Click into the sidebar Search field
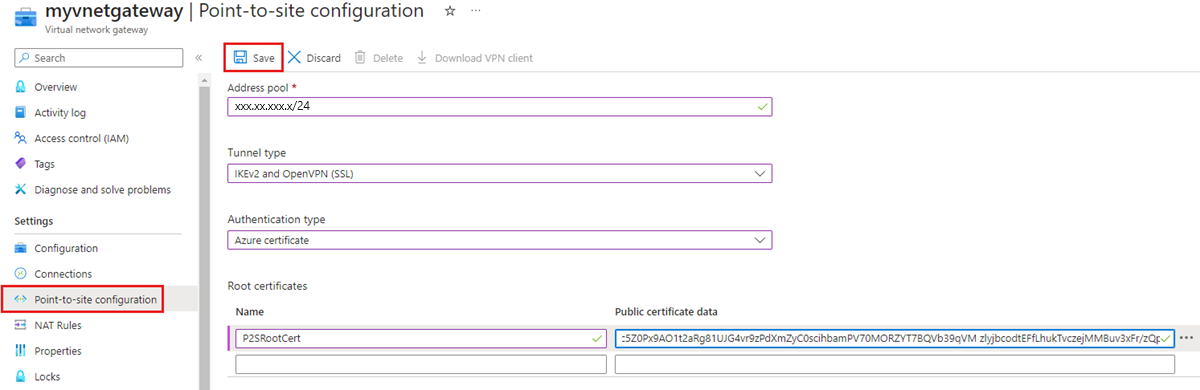The width and height of the screenshot is (1200, 390). click(98, 58)
